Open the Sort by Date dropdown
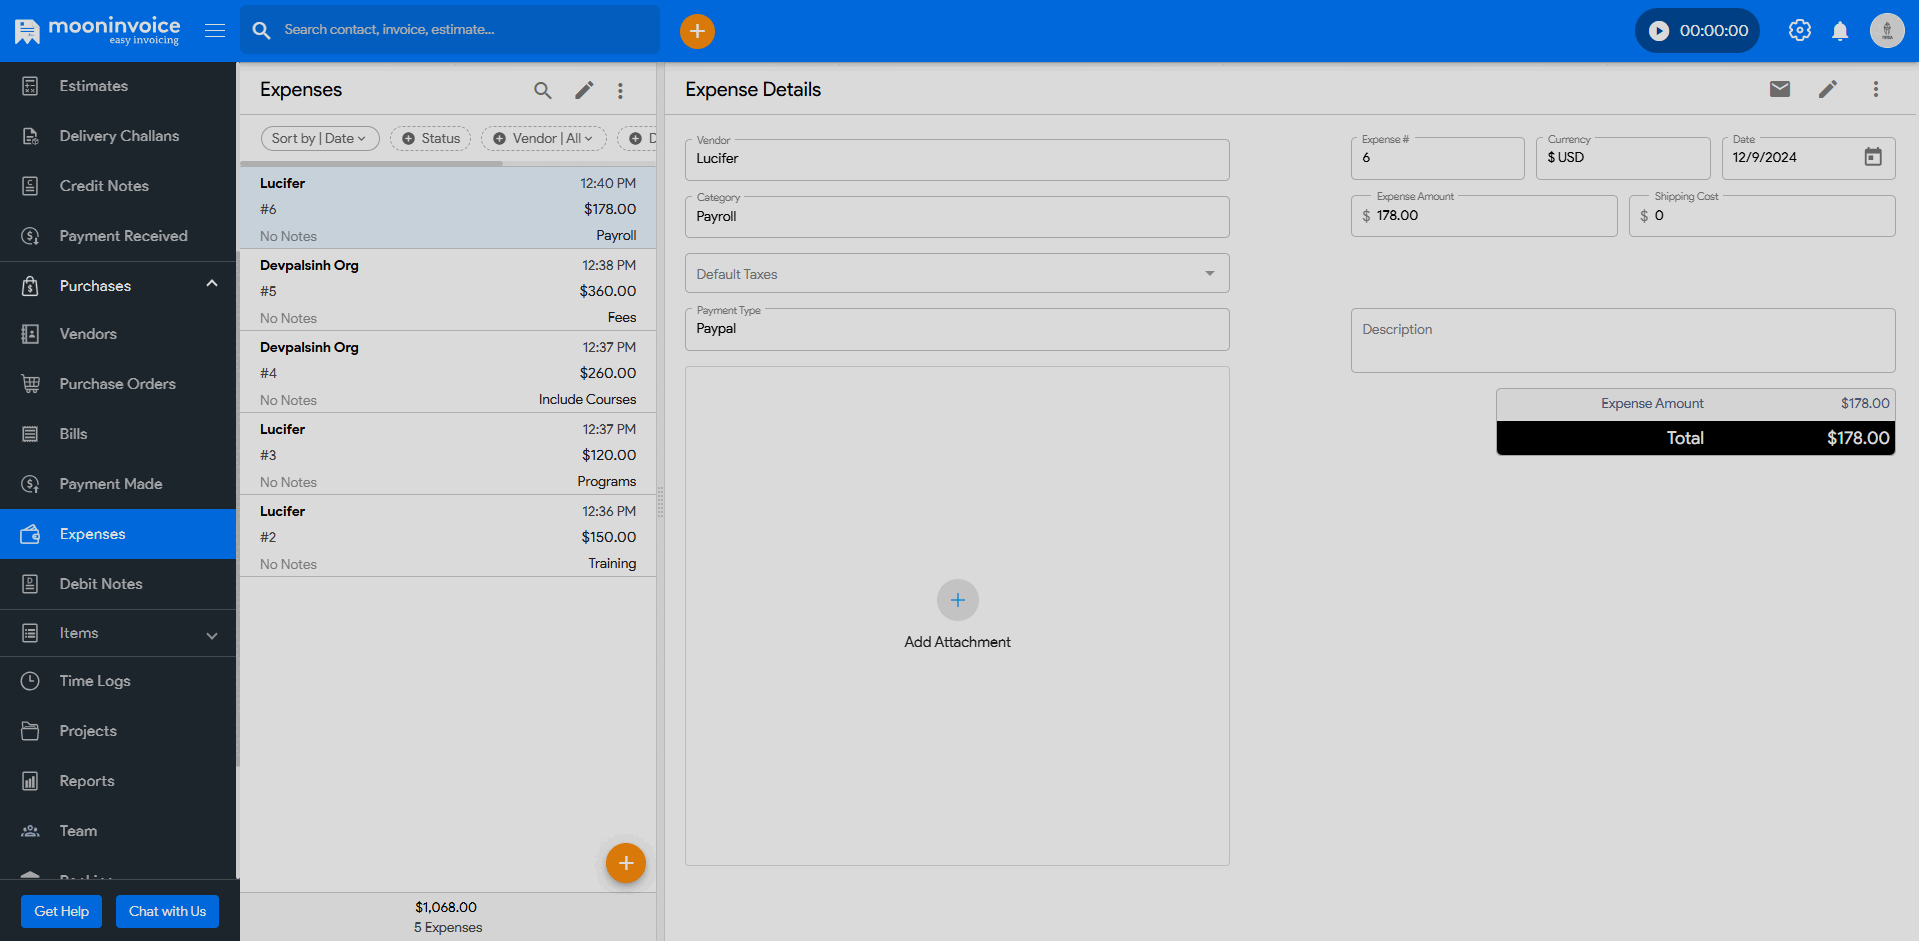 (320, 138)
